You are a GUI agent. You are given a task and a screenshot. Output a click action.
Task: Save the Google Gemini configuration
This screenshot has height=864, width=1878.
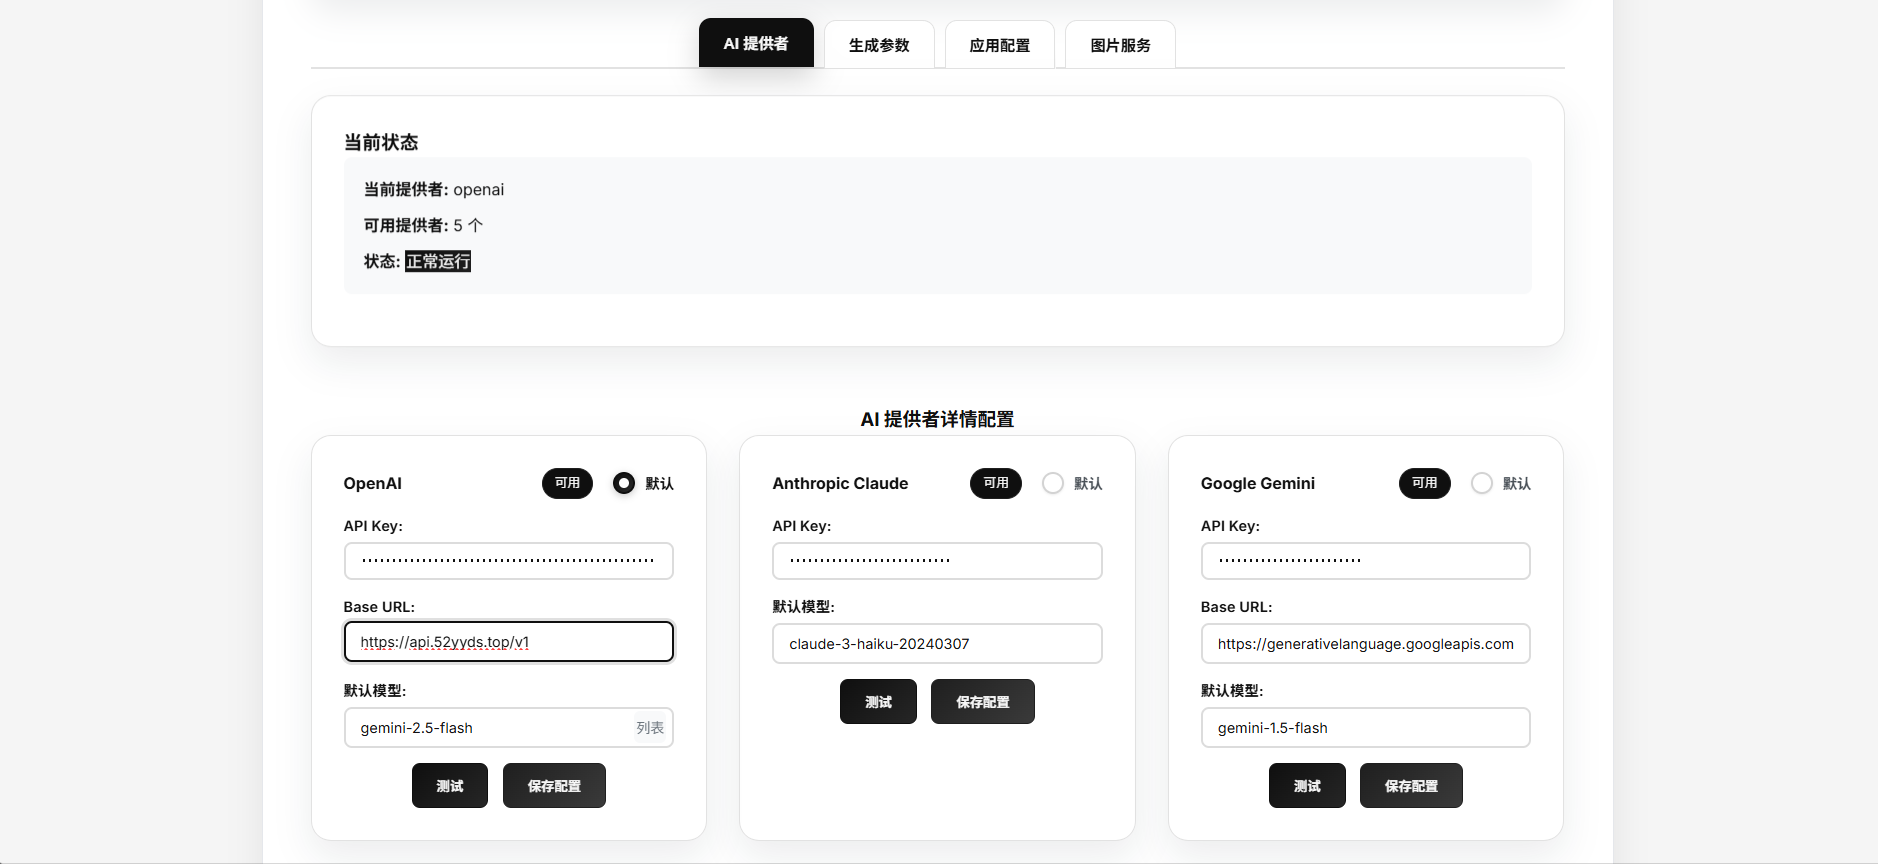tap(1411, 786)
